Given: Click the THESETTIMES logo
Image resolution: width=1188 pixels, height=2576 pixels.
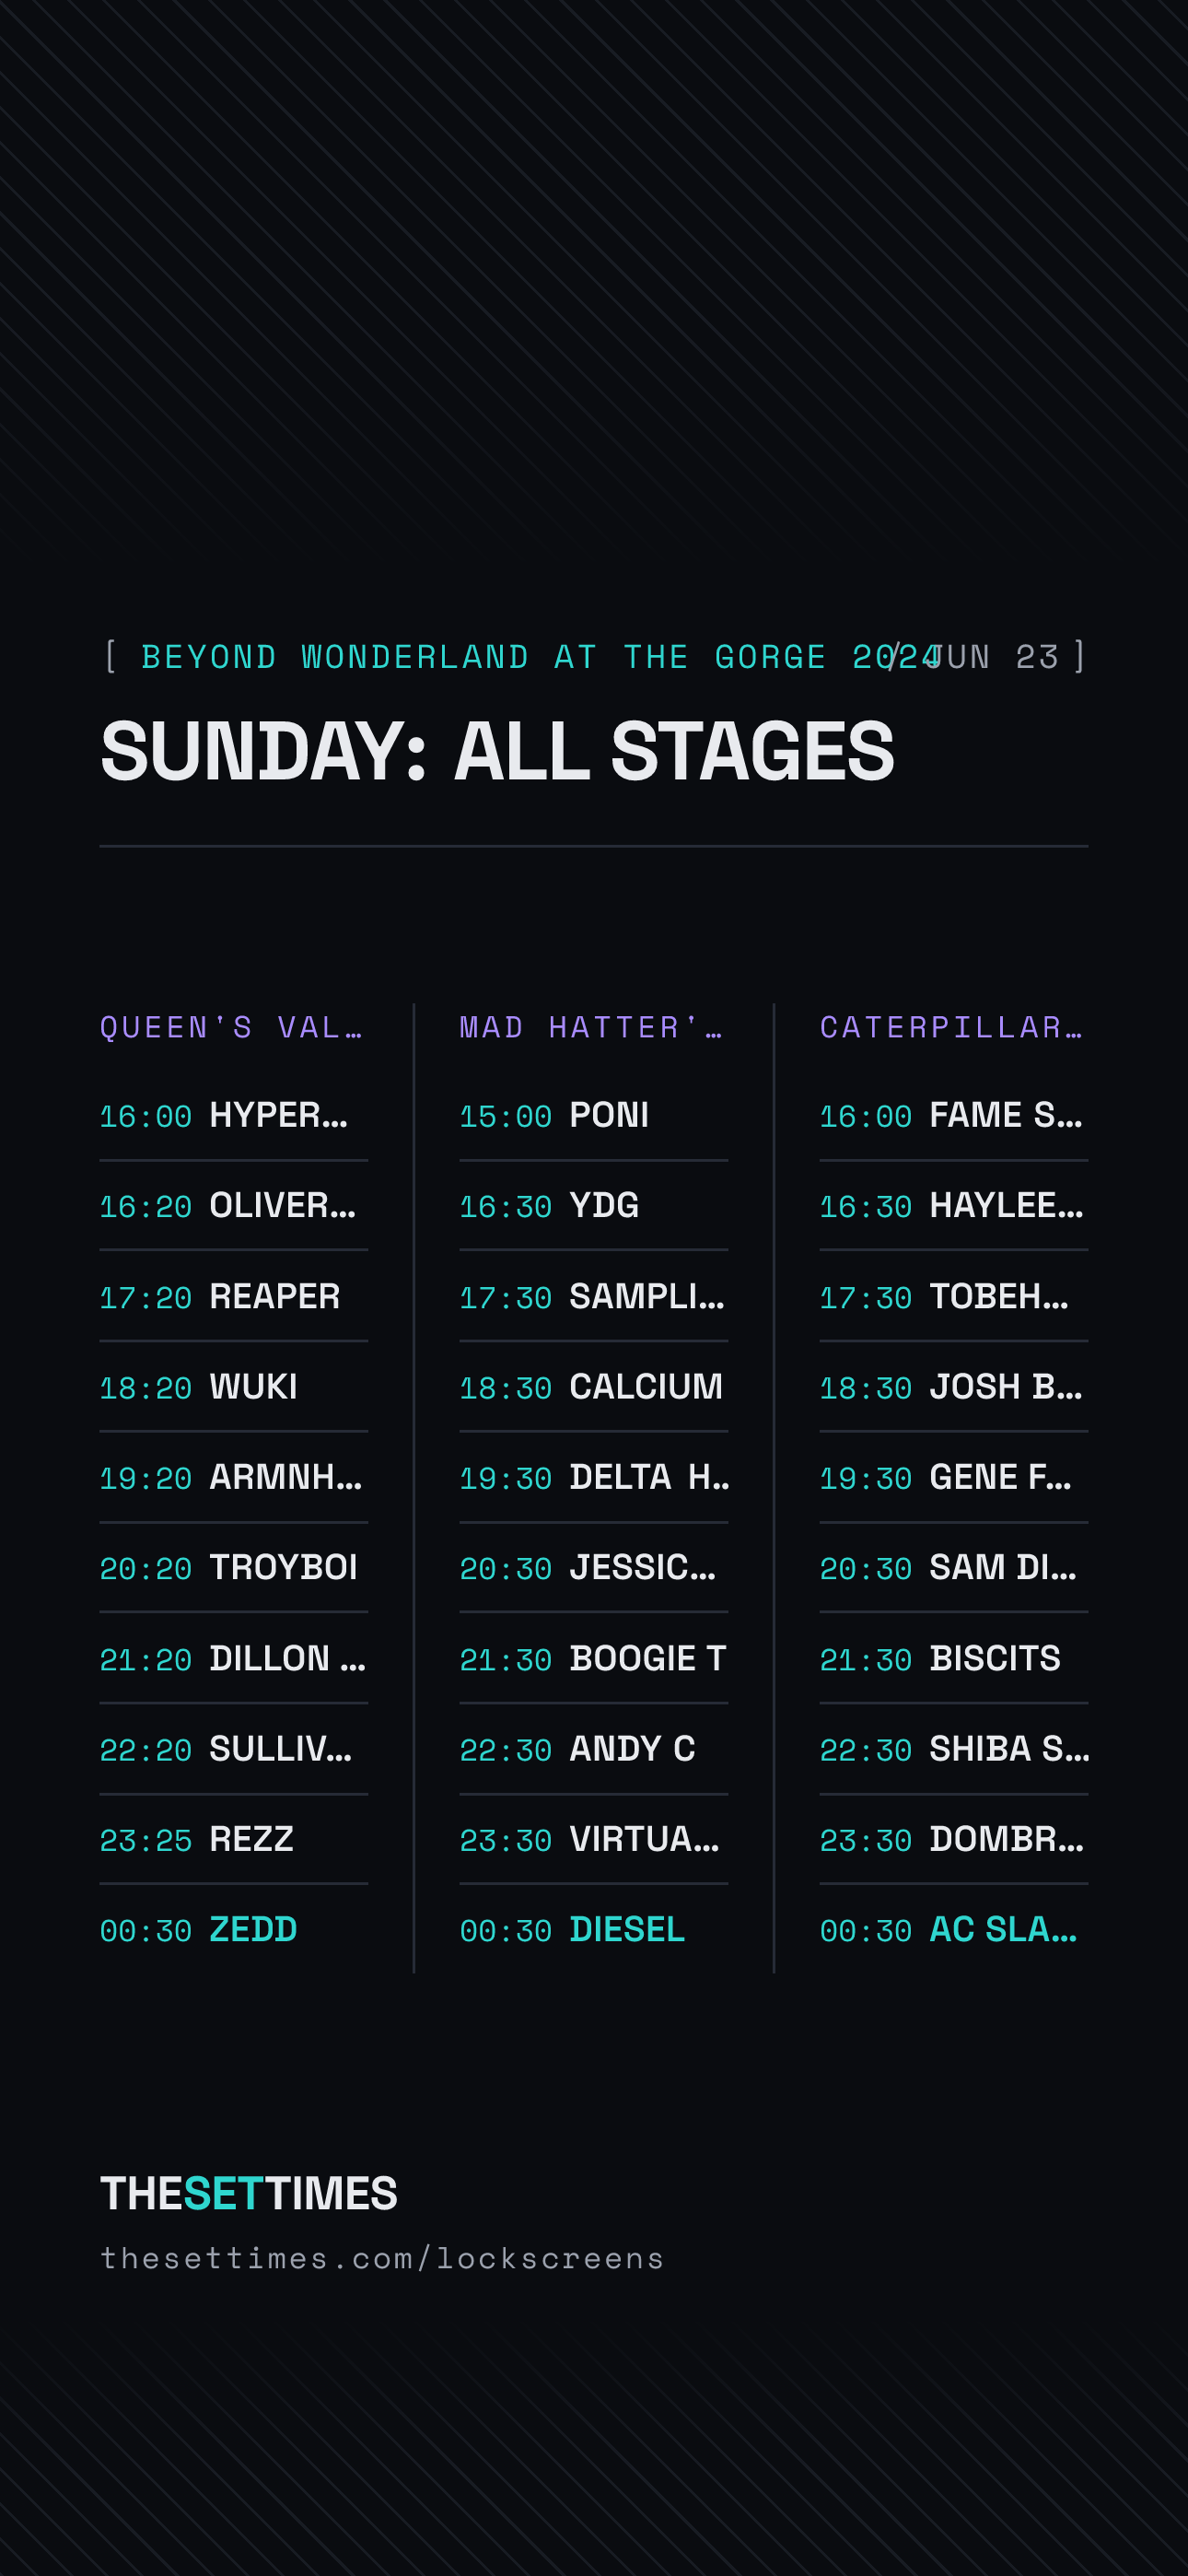Looking at the screenshot, I should [249, 2193].
